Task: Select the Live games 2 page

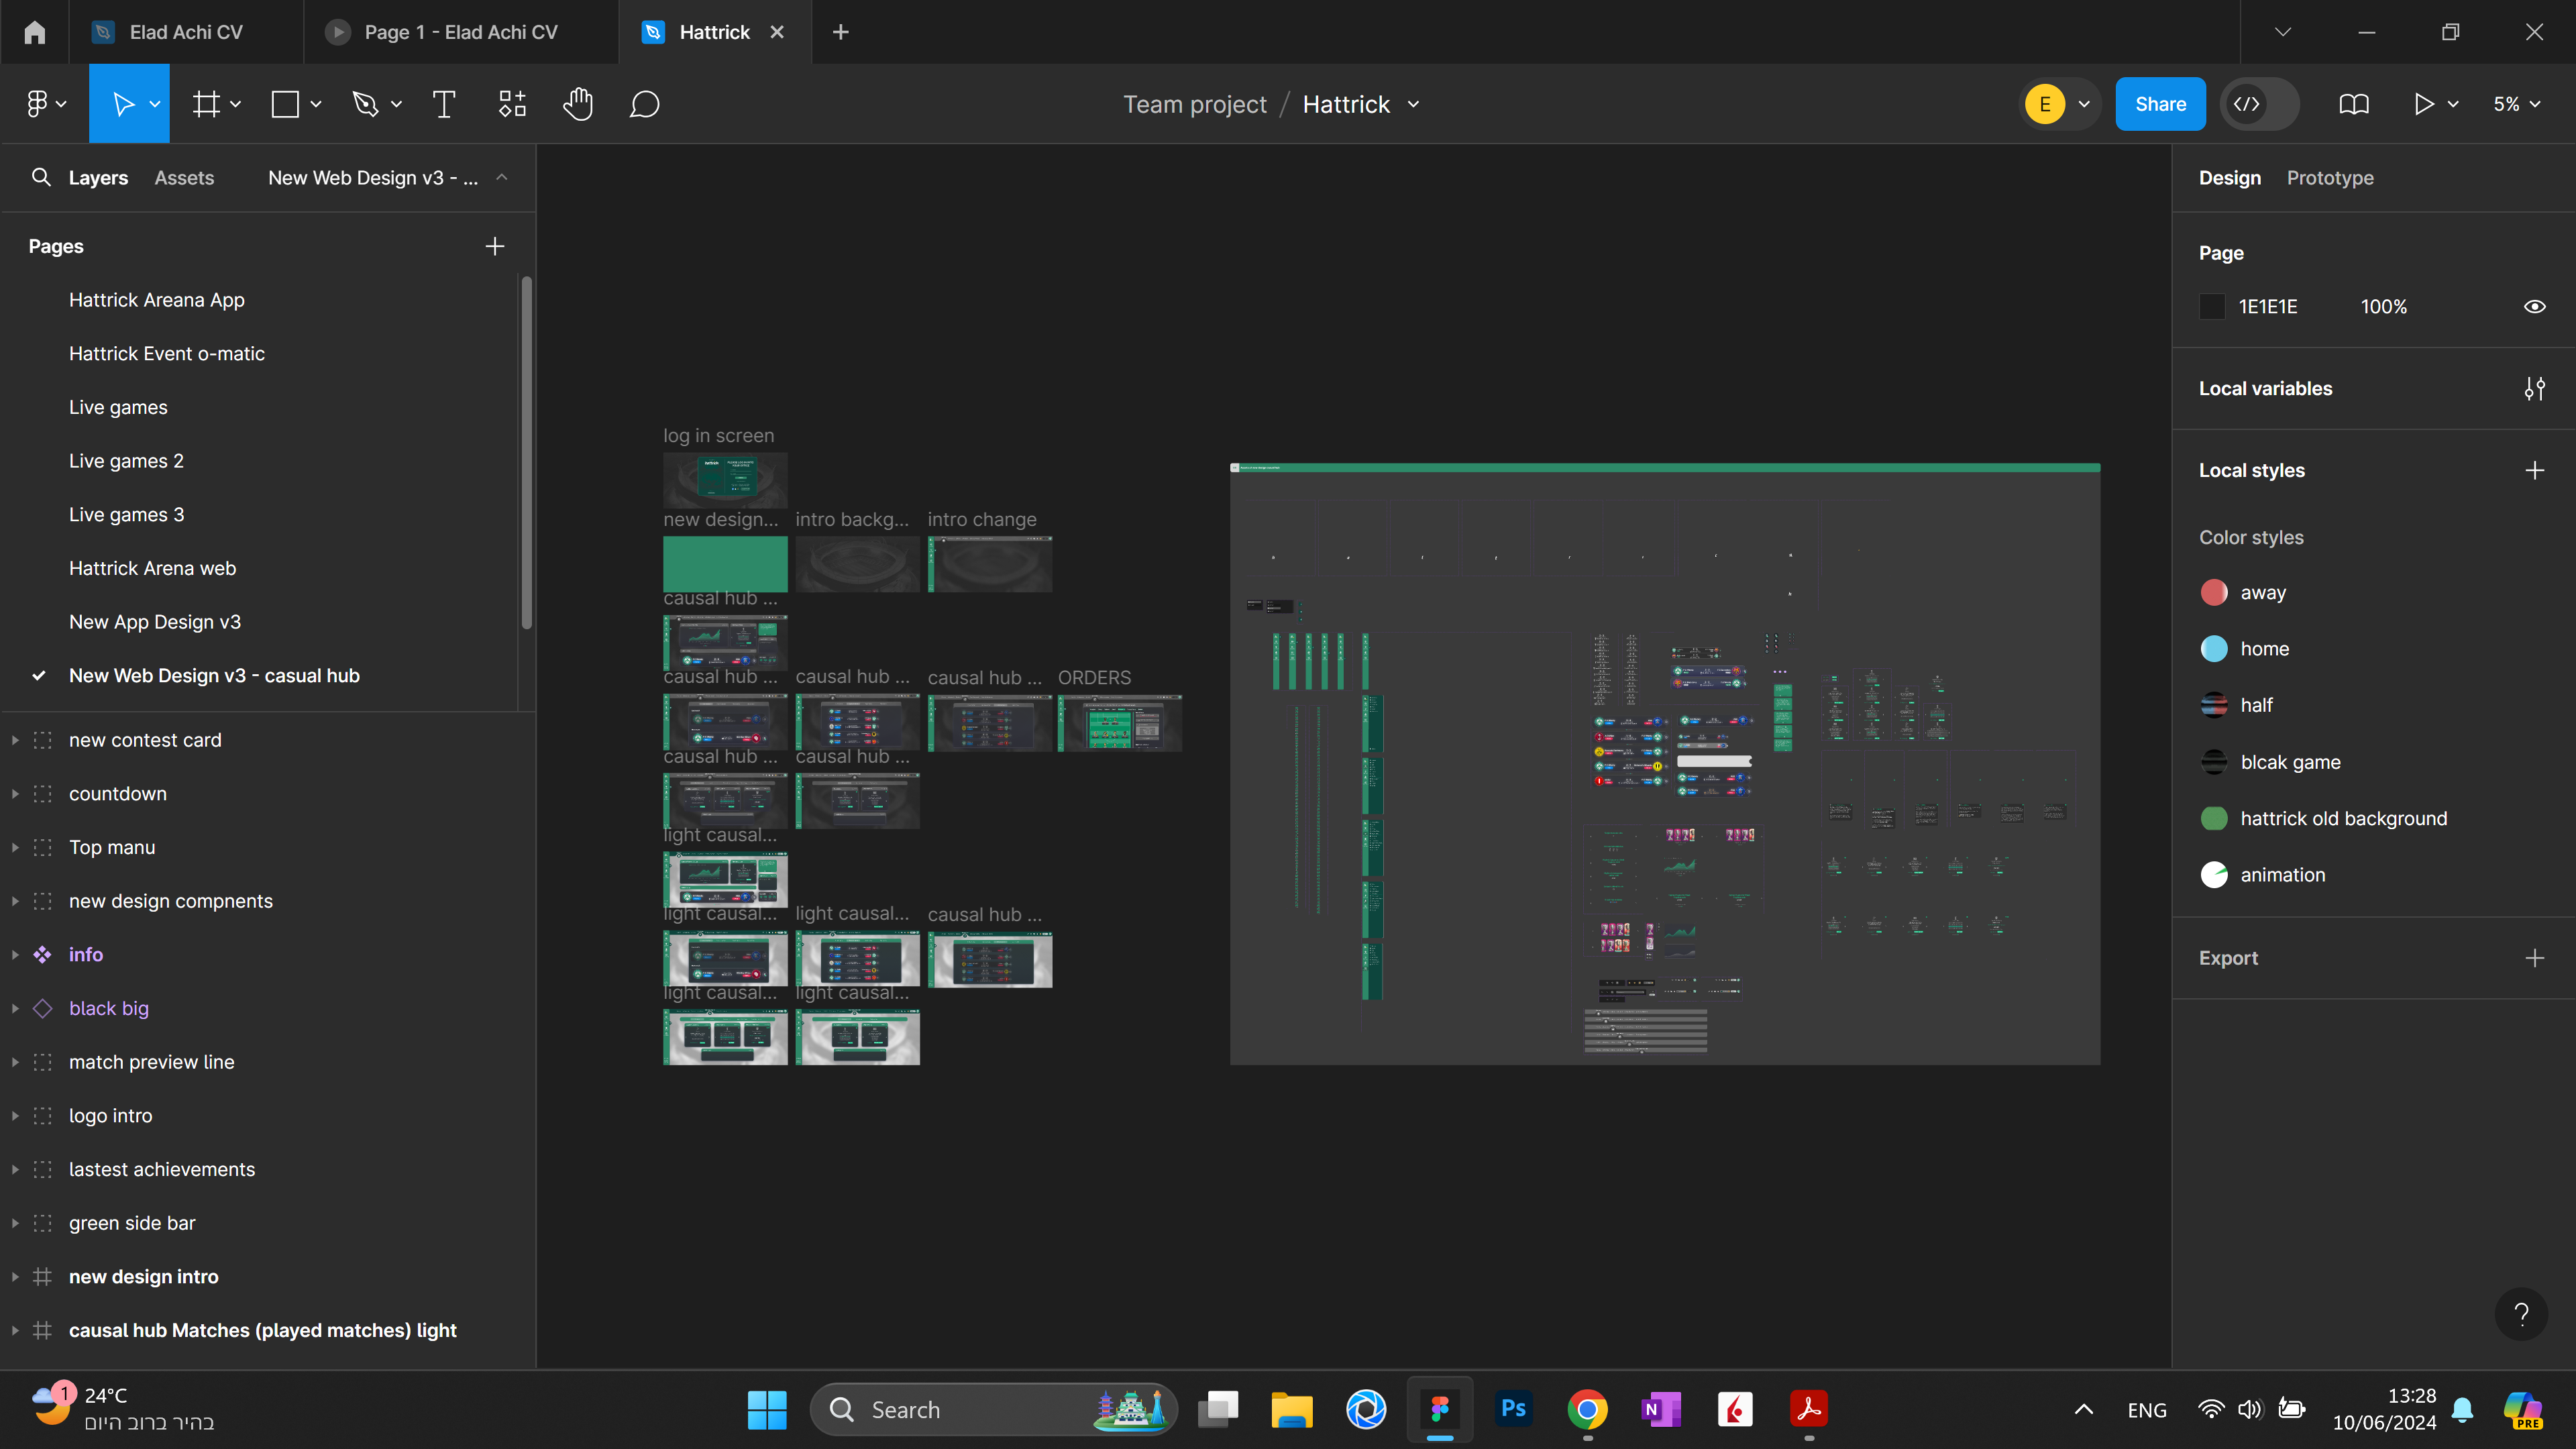Action: point(126,461)
